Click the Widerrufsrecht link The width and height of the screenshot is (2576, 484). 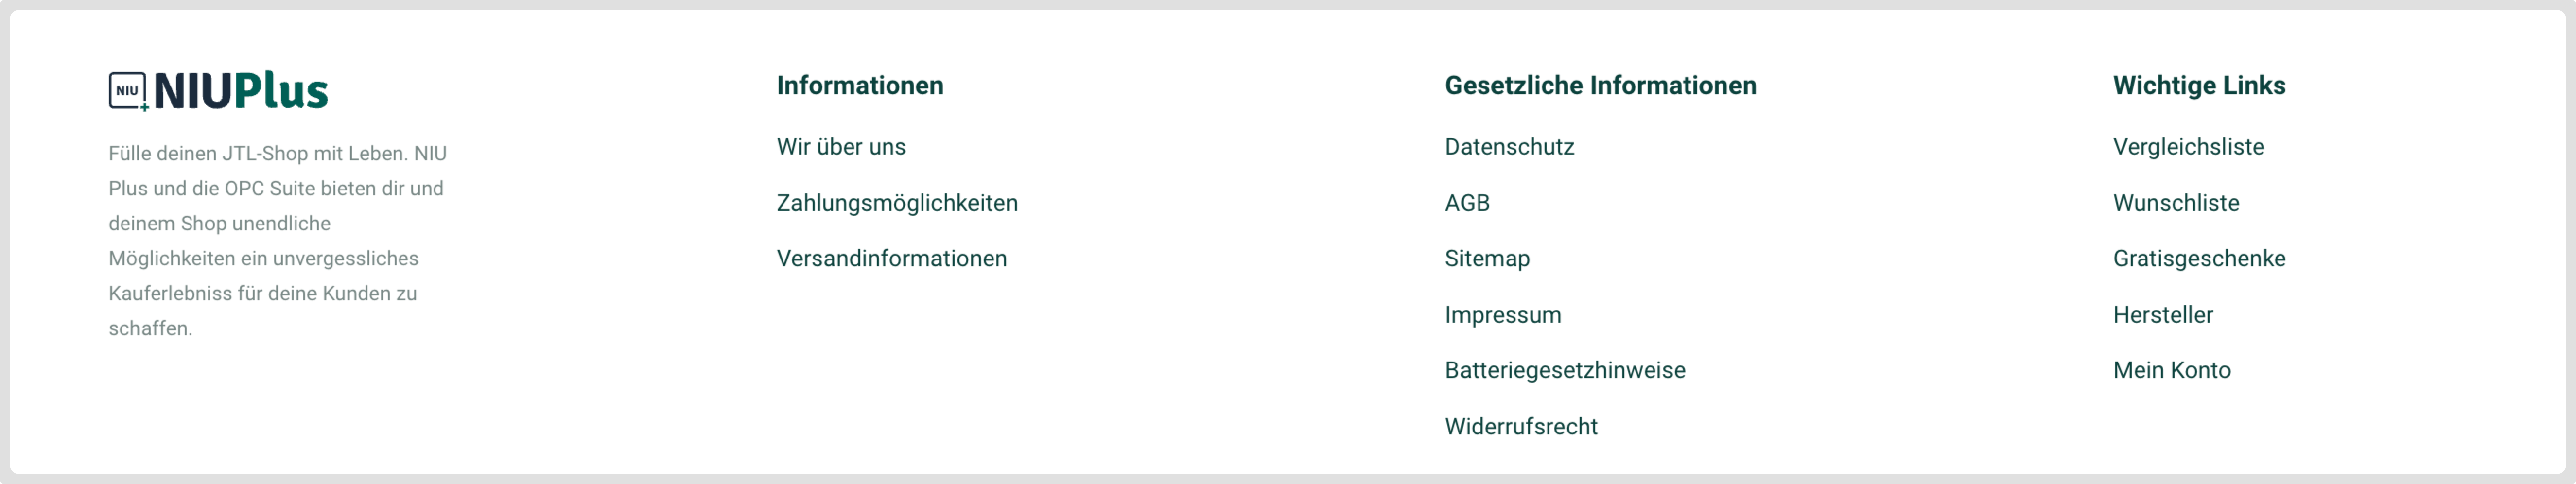(x=1521, y=427)
